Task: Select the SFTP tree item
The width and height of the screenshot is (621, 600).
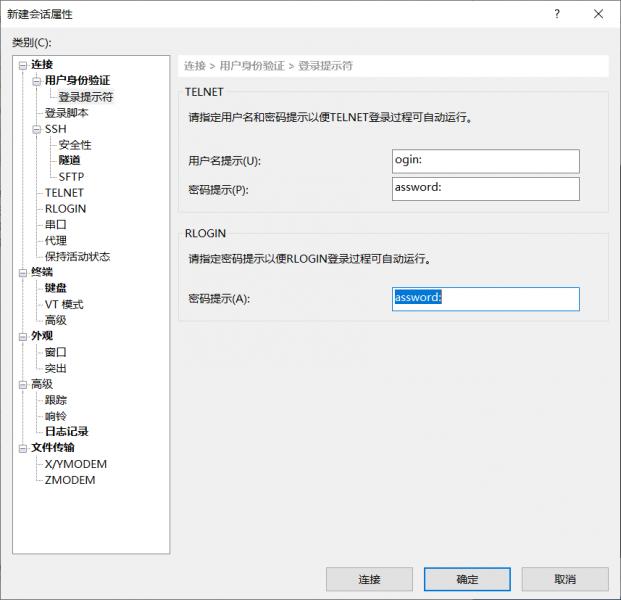Action: click(71, 177)
